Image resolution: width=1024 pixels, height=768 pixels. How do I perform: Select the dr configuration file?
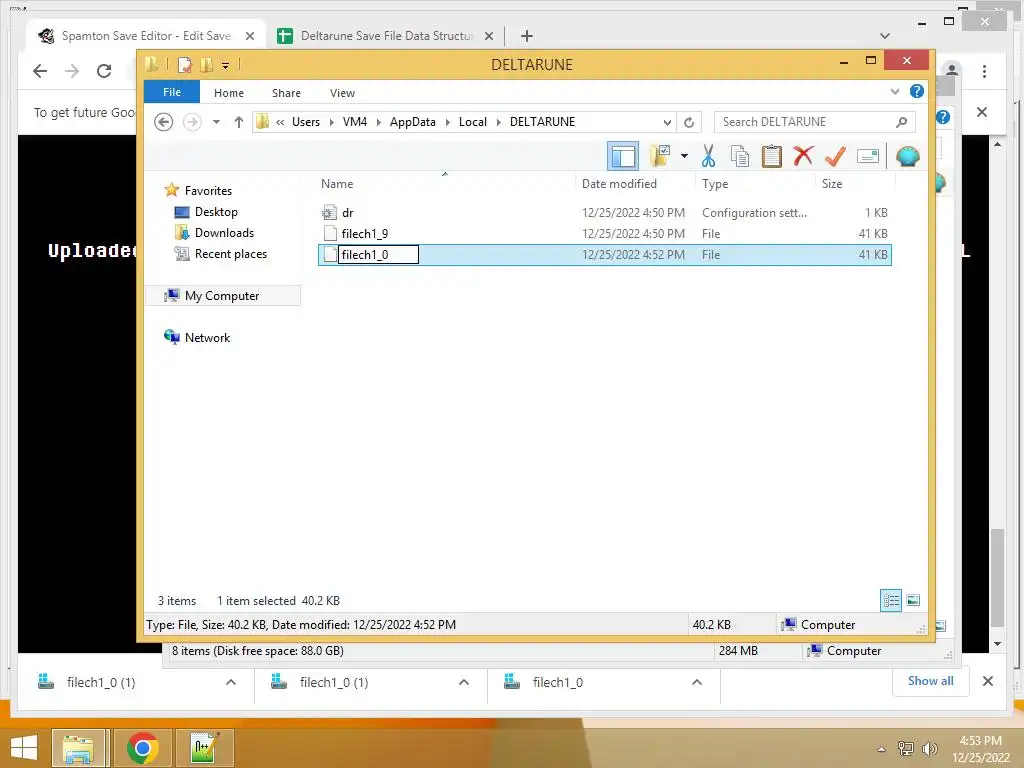605,213
